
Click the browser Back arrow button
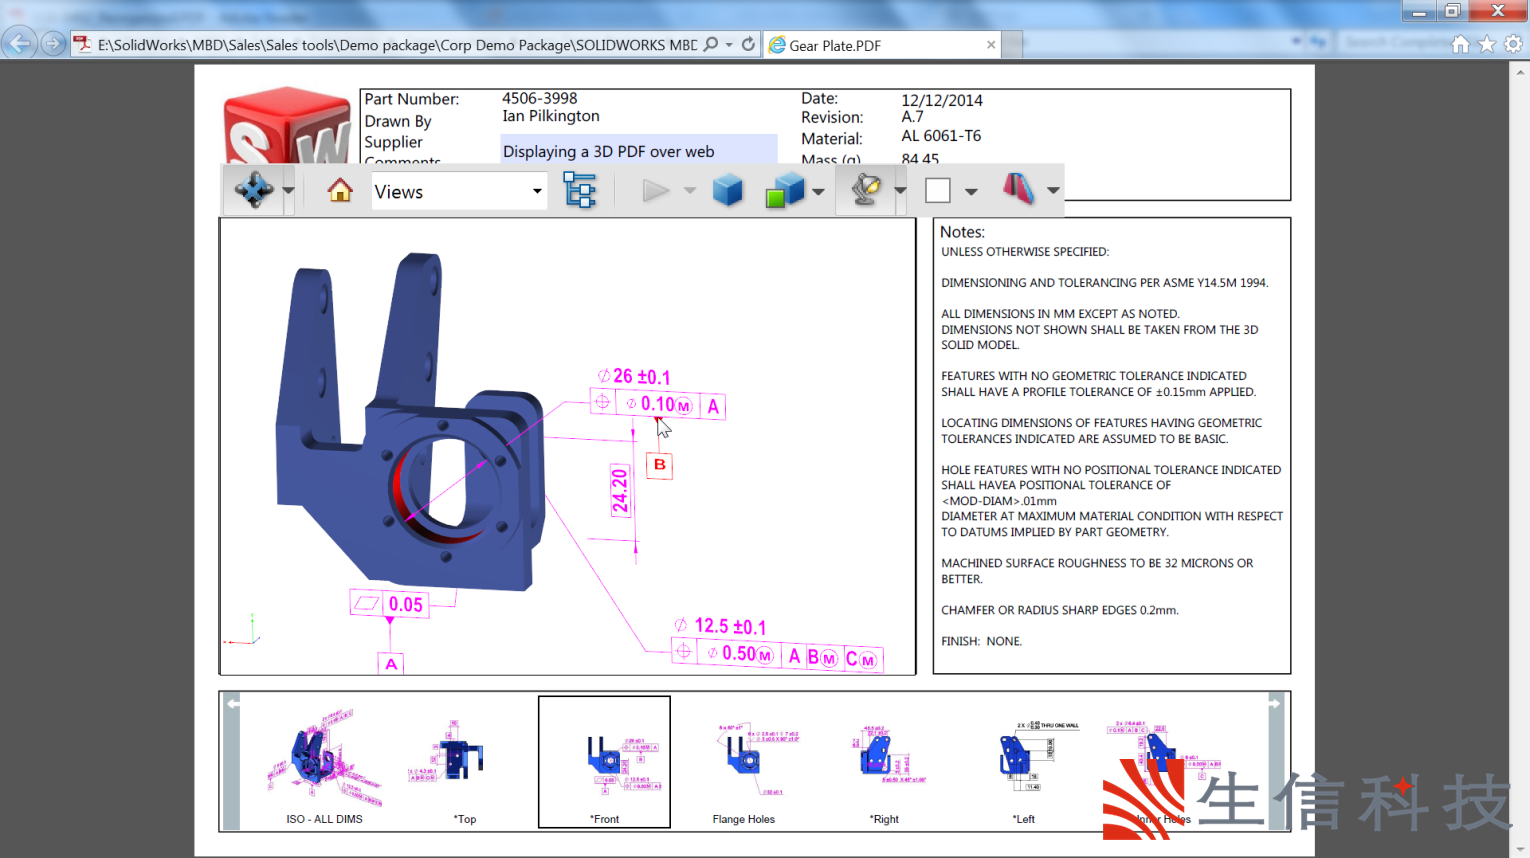point(19,43)
